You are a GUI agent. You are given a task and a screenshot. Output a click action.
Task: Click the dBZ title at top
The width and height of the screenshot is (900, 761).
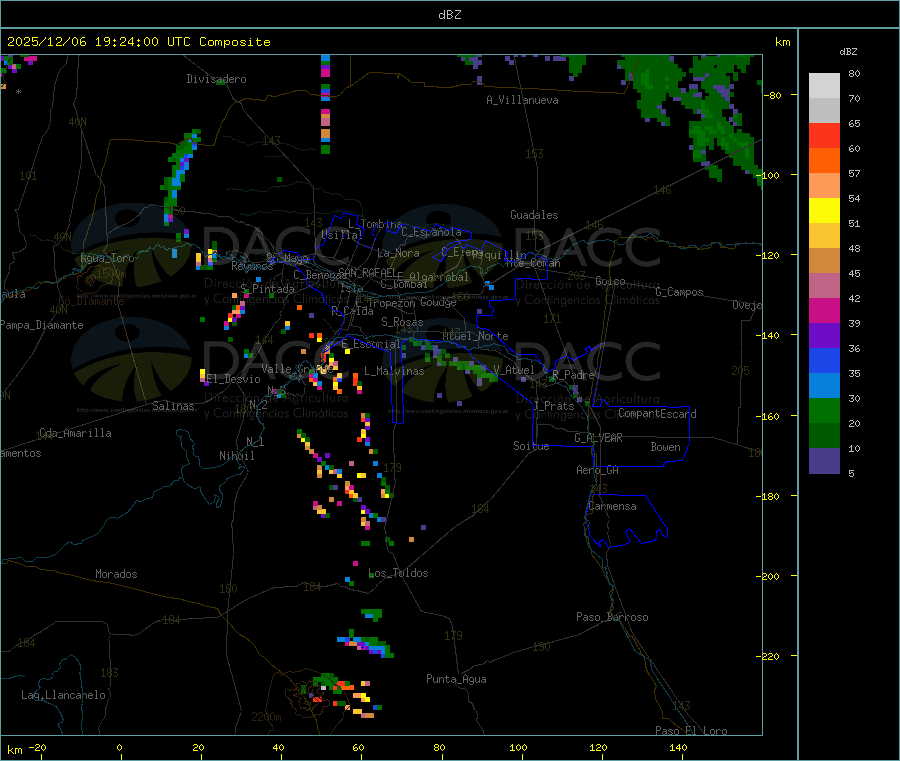(x=449, y=15)
